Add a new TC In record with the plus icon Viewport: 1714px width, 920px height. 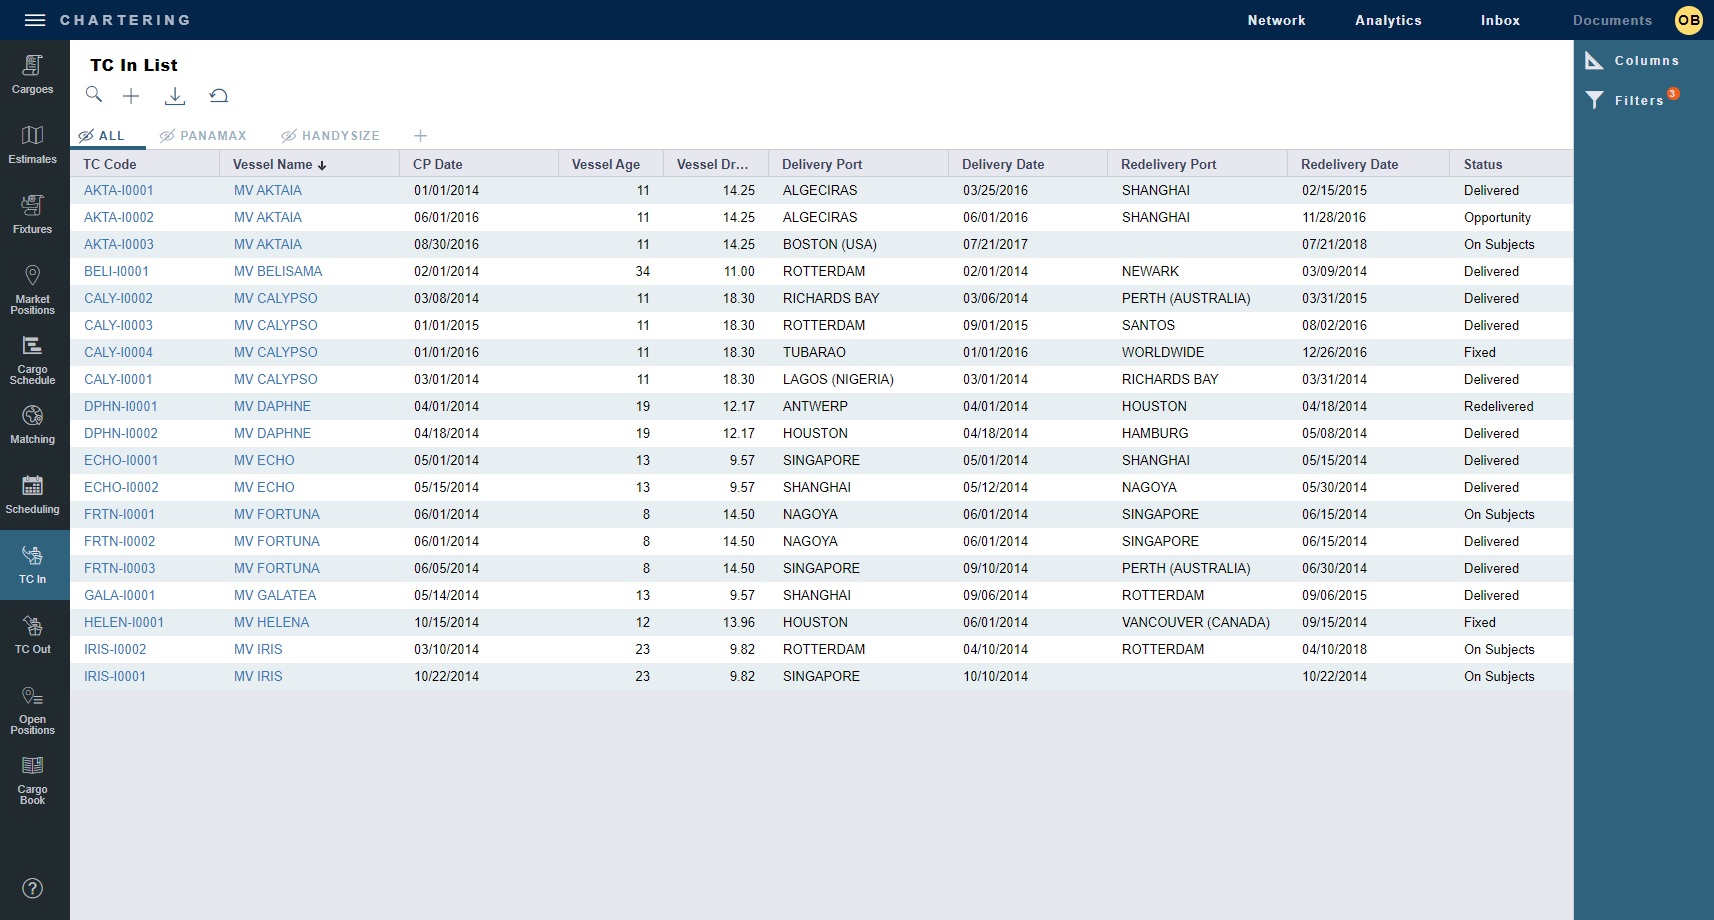coord(131,95)
